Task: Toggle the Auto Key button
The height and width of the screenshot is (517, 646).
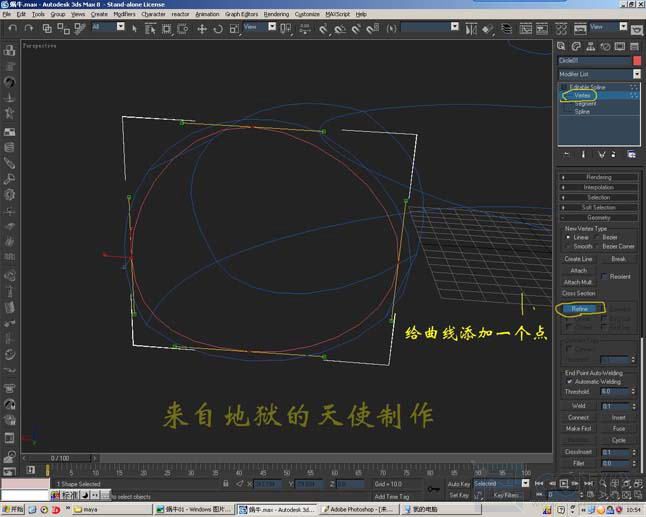Action: (x=459, y=484)
